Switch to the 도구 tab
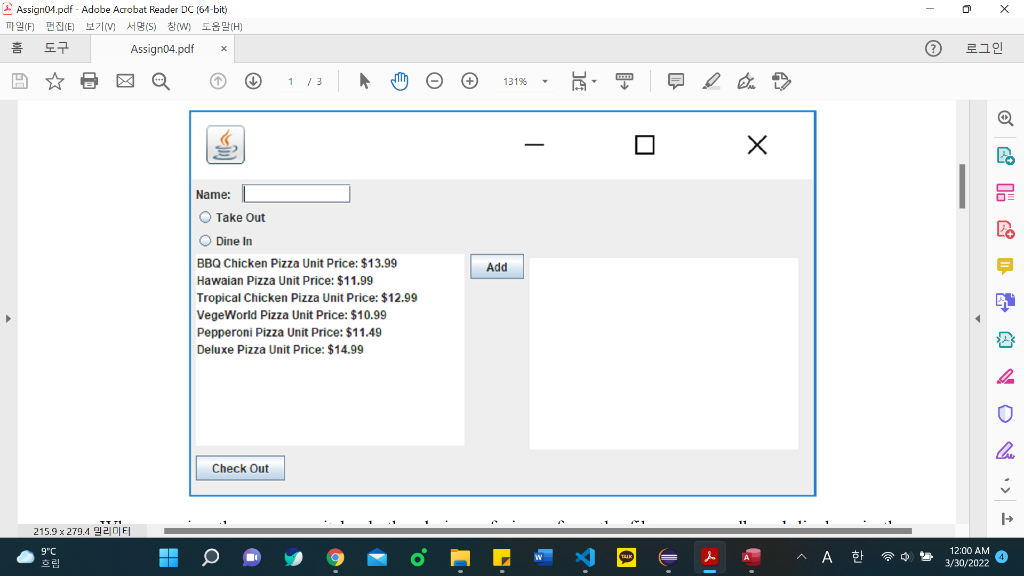This screenshot has height=576, width=1024. click(x=56, y=48)
